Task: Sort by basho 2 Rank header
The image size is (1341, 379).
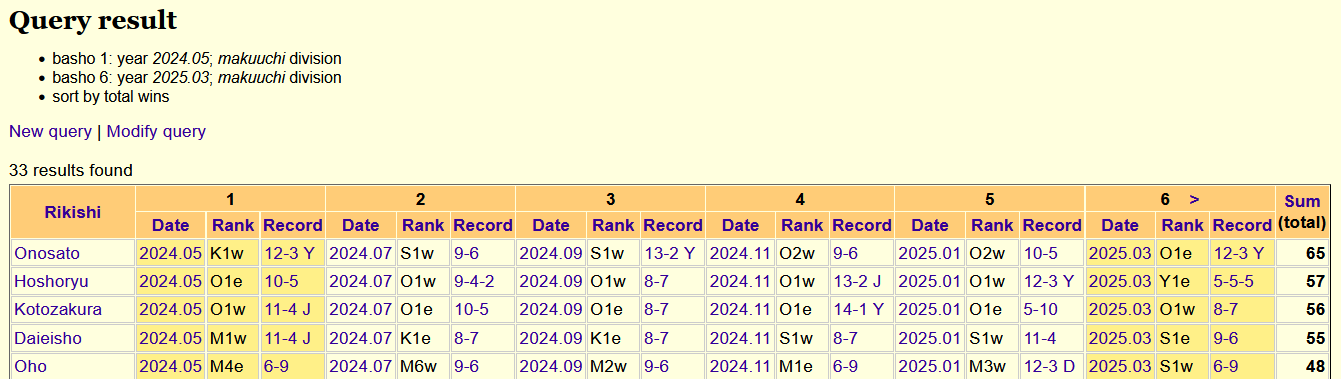Action: (x=423, y=225)
